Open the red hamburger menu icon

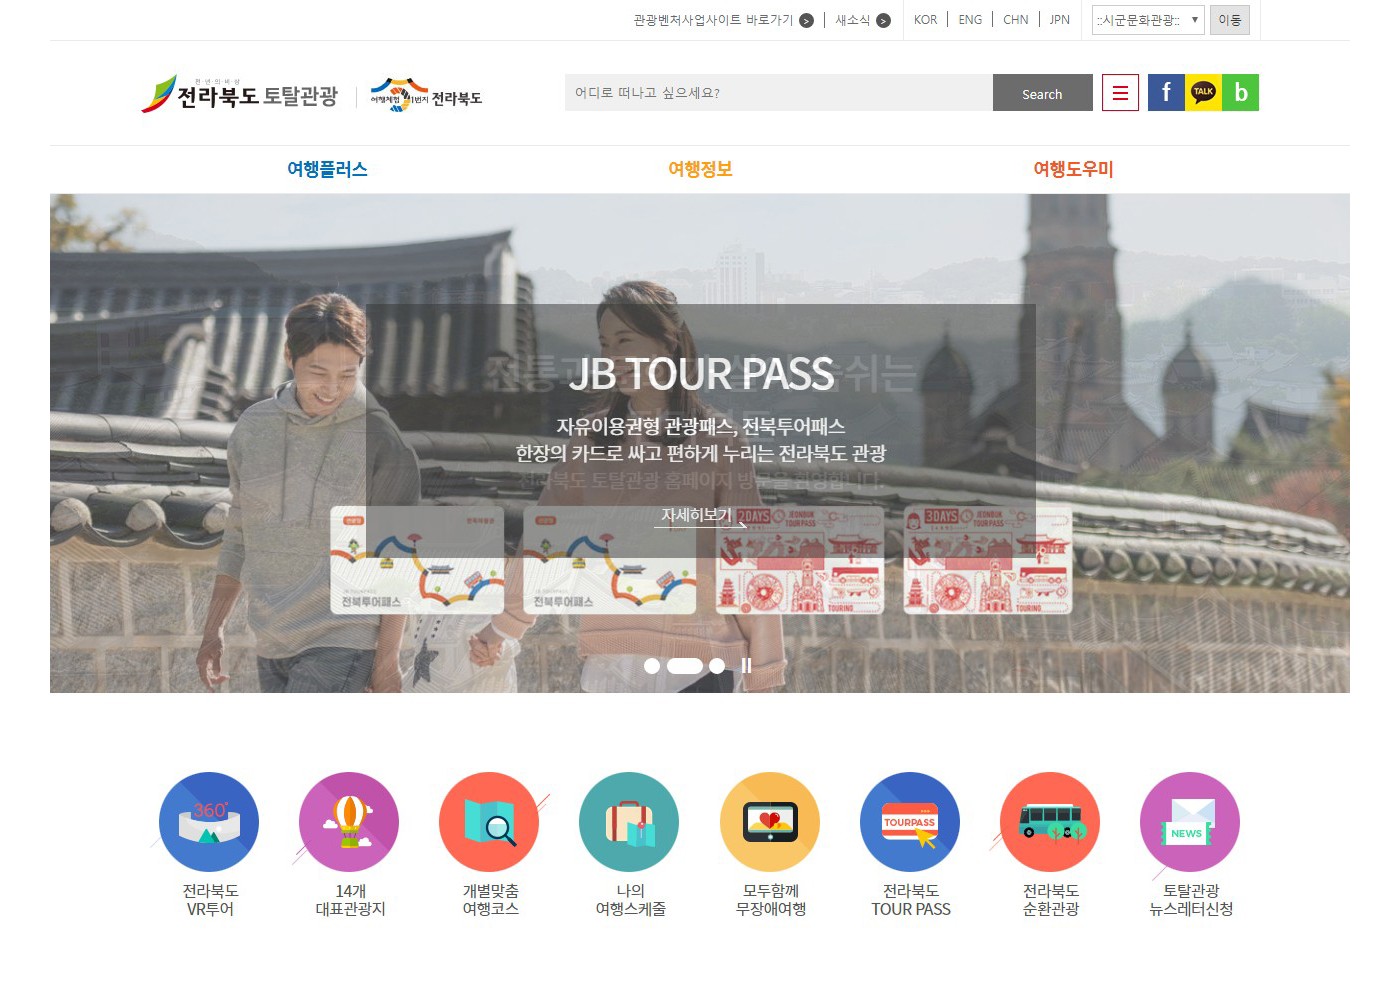(1120, 92)
